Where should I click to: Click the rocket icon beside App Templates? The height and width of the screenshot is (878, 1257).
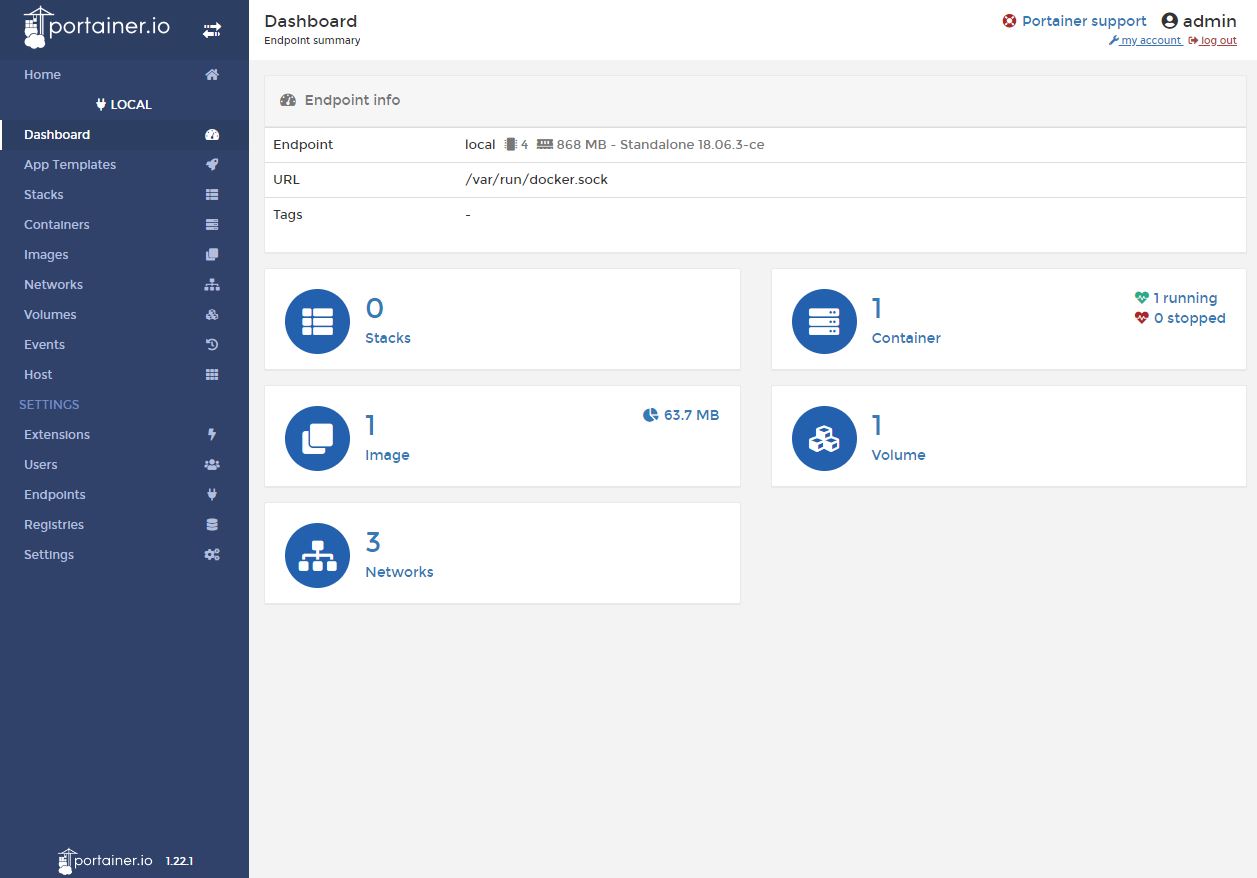[211, 165]
